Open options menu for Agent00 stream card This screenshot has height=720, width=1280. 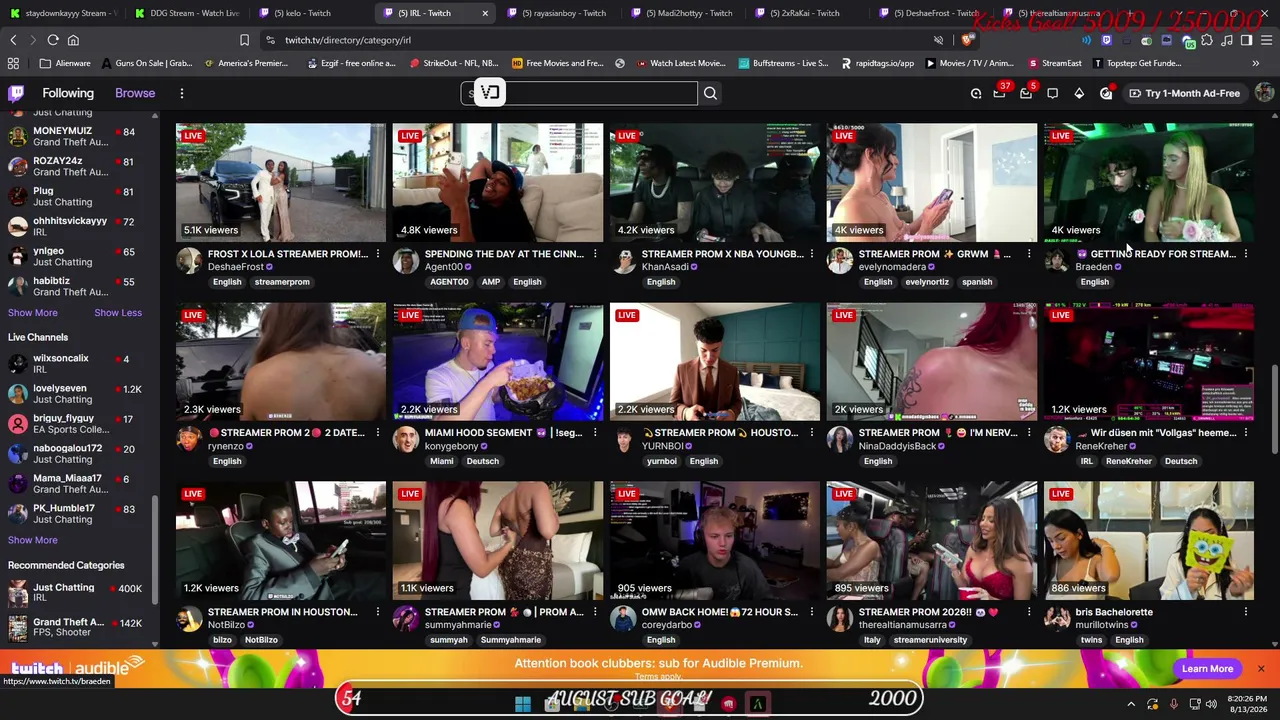[594, 254]
